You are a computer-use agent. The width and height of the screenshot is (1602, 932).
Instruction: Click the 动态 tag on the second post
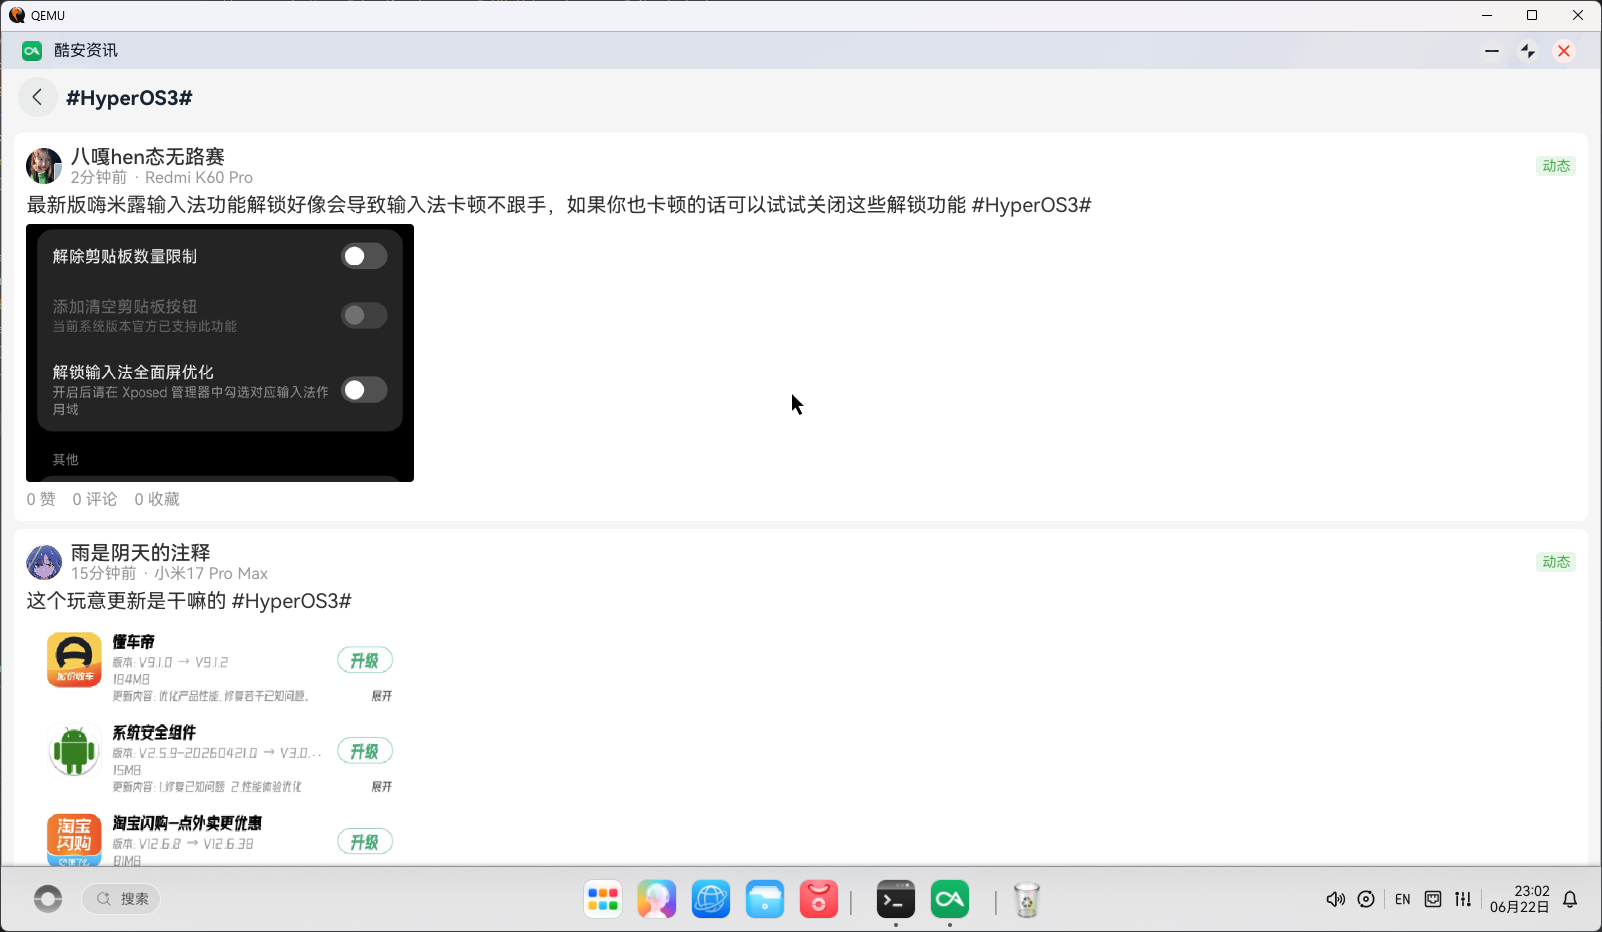coord(1556,562)
